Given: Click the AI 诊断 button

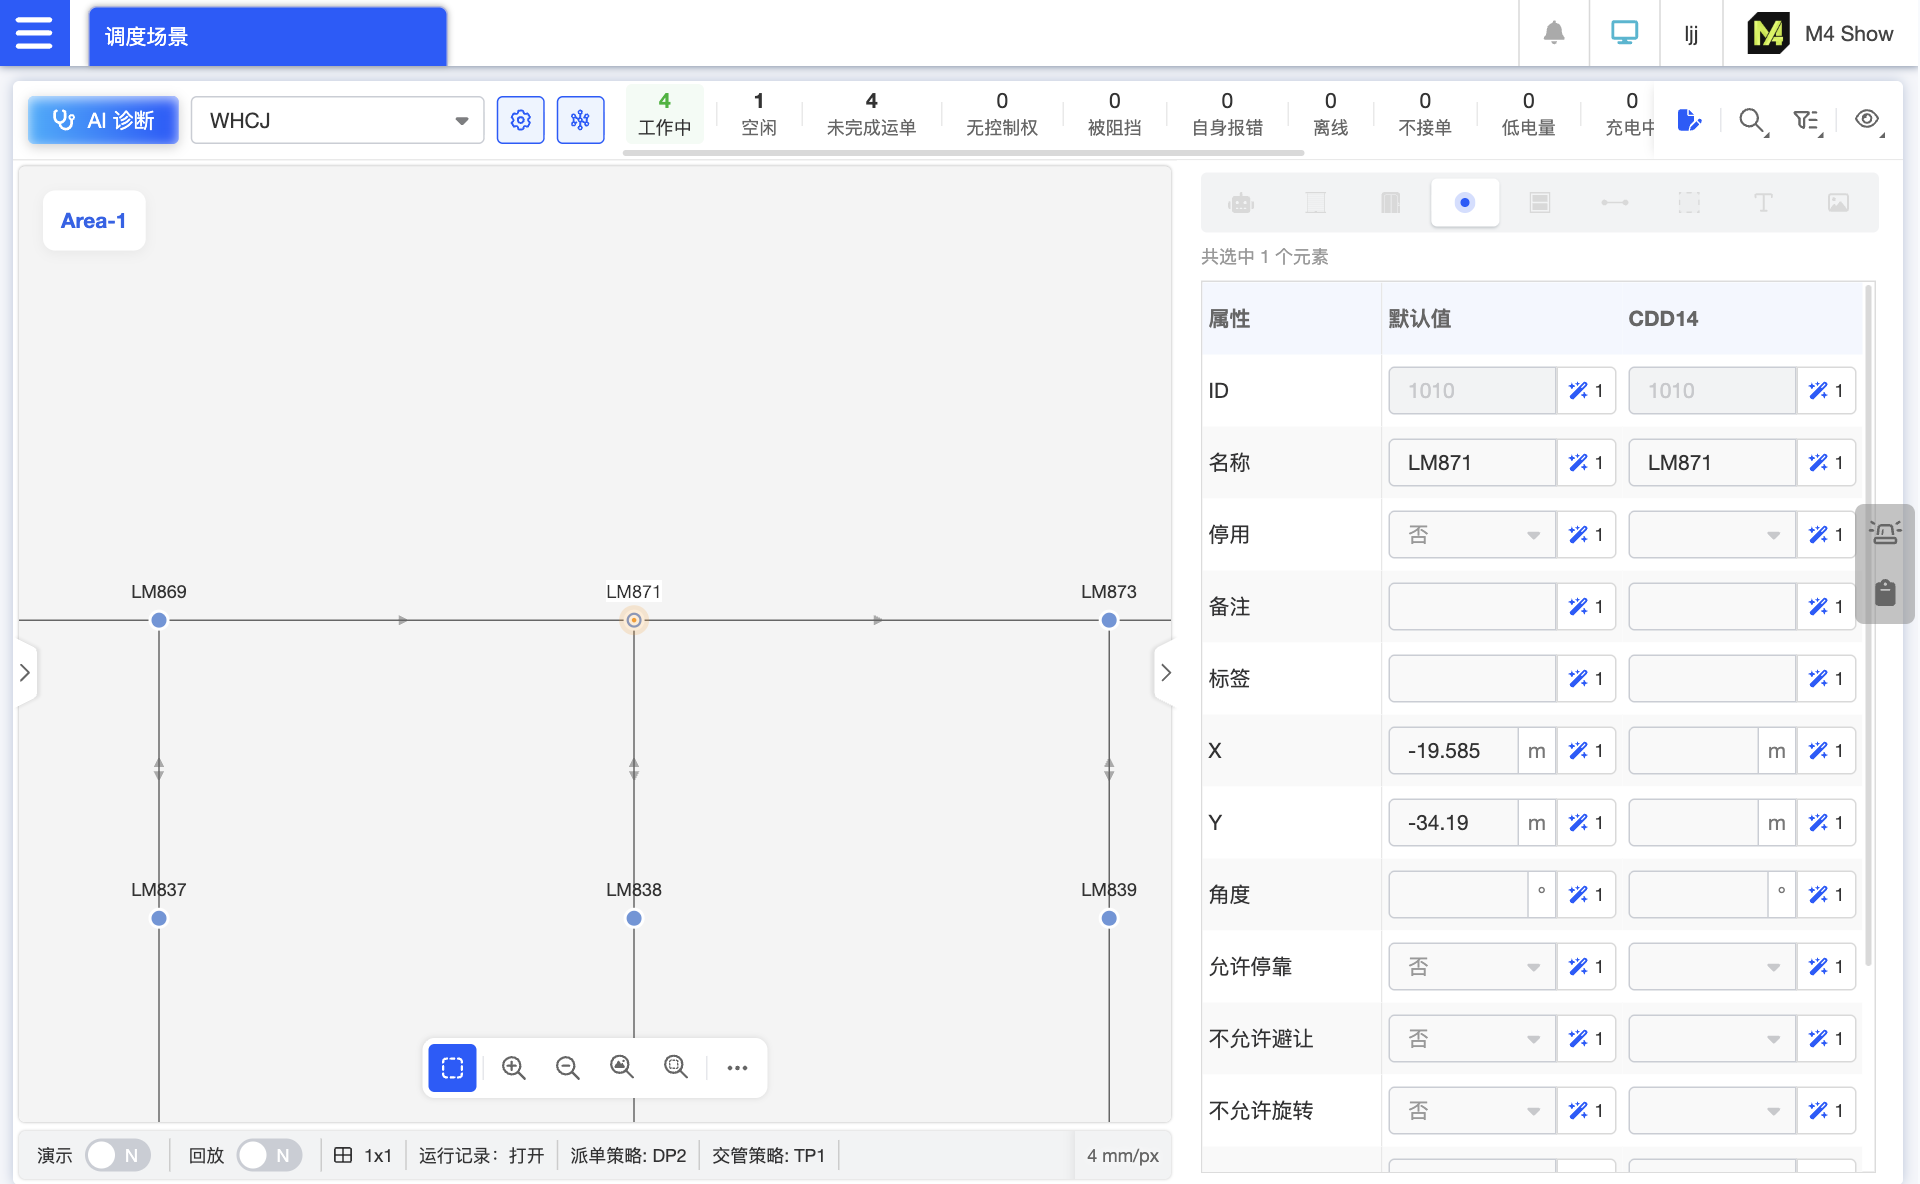Looking at the screenshot, I should click(102, 119).
